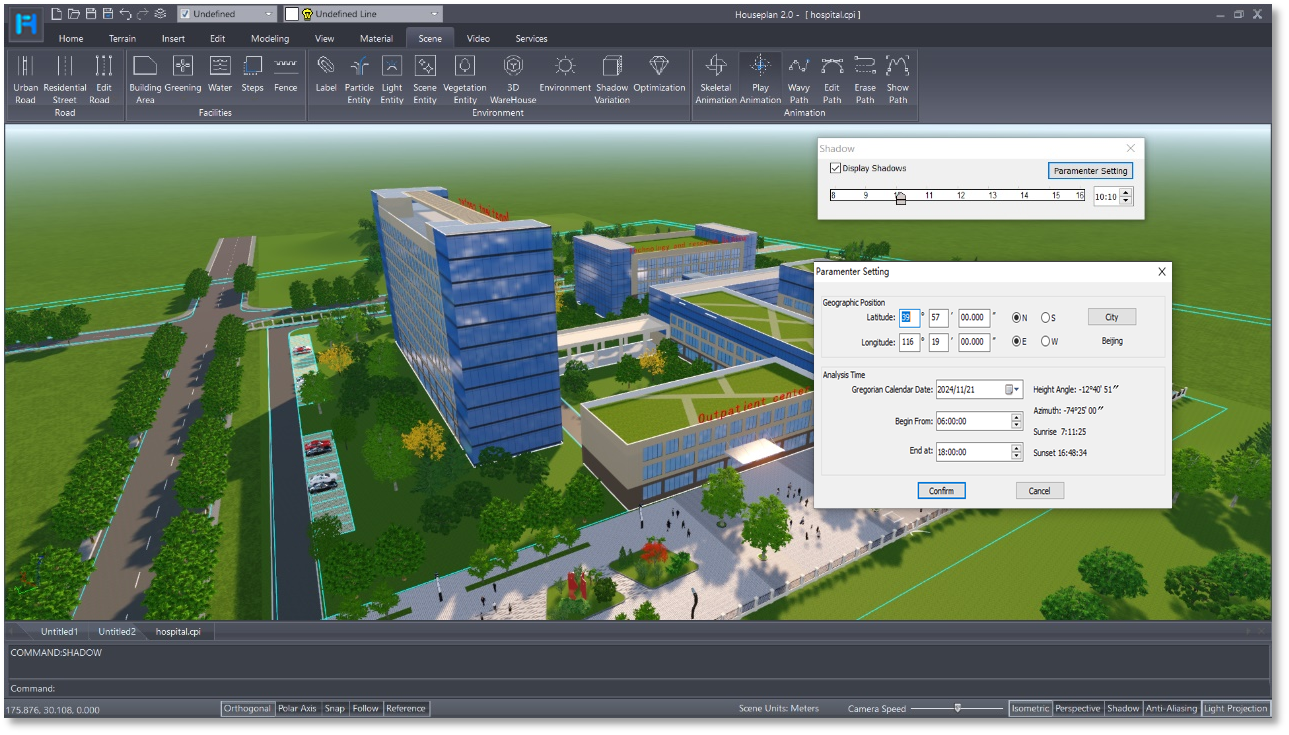Open the Terrain menu
The height and width of the screenshot is (735, 1289).
coord(121,38)
